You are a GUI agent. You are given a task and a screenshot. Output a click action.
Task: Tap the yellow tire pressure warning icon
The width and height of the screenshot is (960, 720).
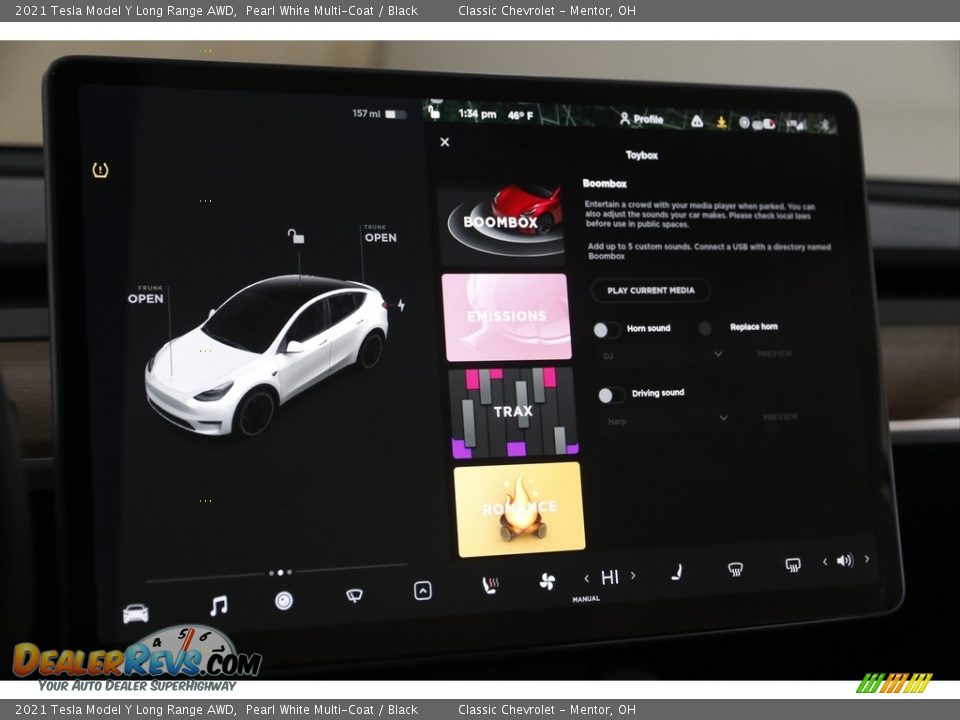[100, 170]
